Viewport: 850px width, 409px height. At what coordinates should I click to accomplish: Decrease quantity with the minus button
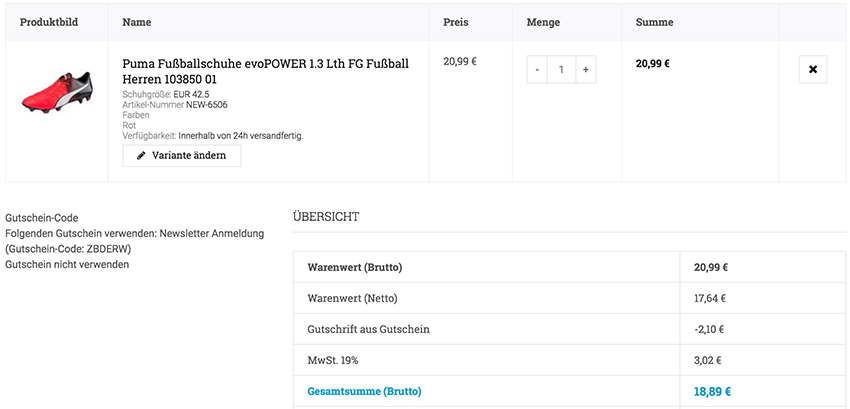point(537,69)
